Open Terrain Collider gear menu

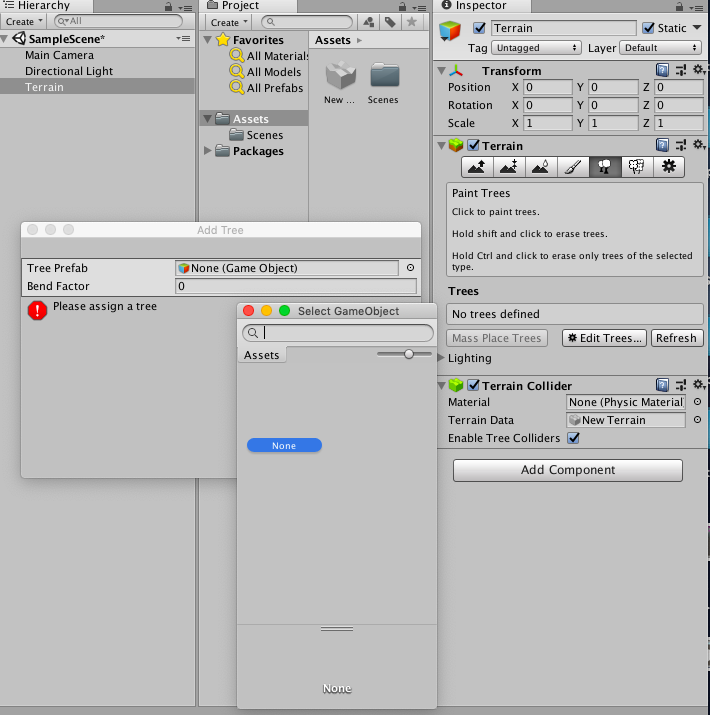(699, 385)
